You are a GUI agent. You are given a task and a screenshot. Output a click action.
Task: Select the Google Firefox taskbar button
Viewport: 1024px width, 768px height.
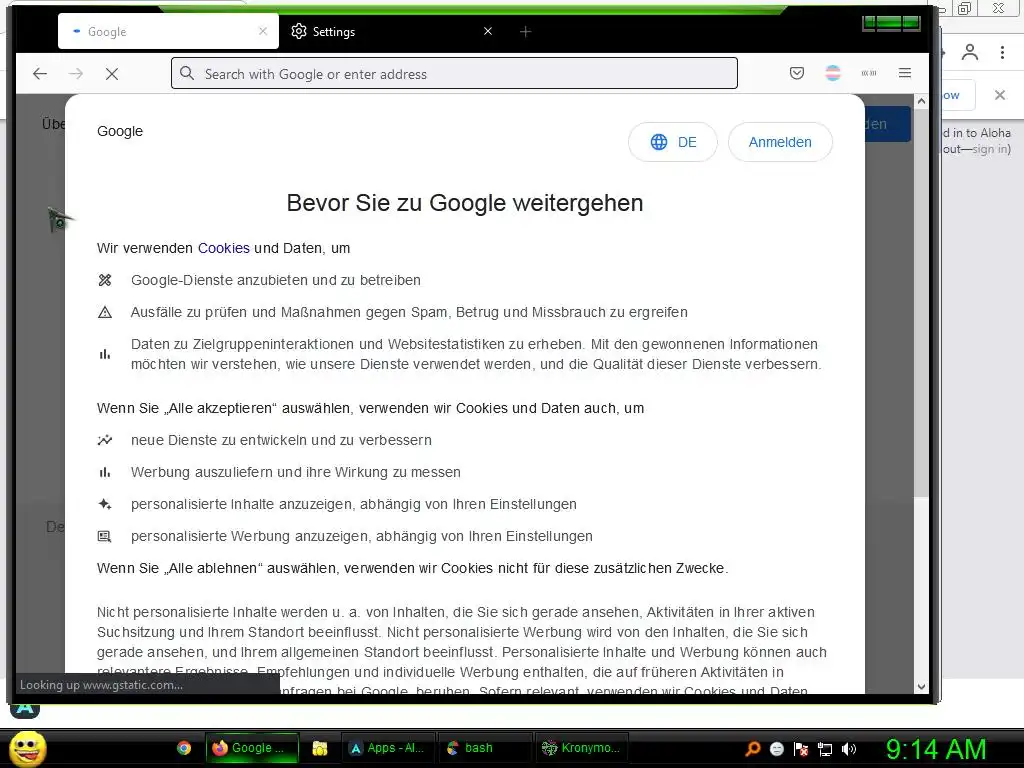click(252, 748)
